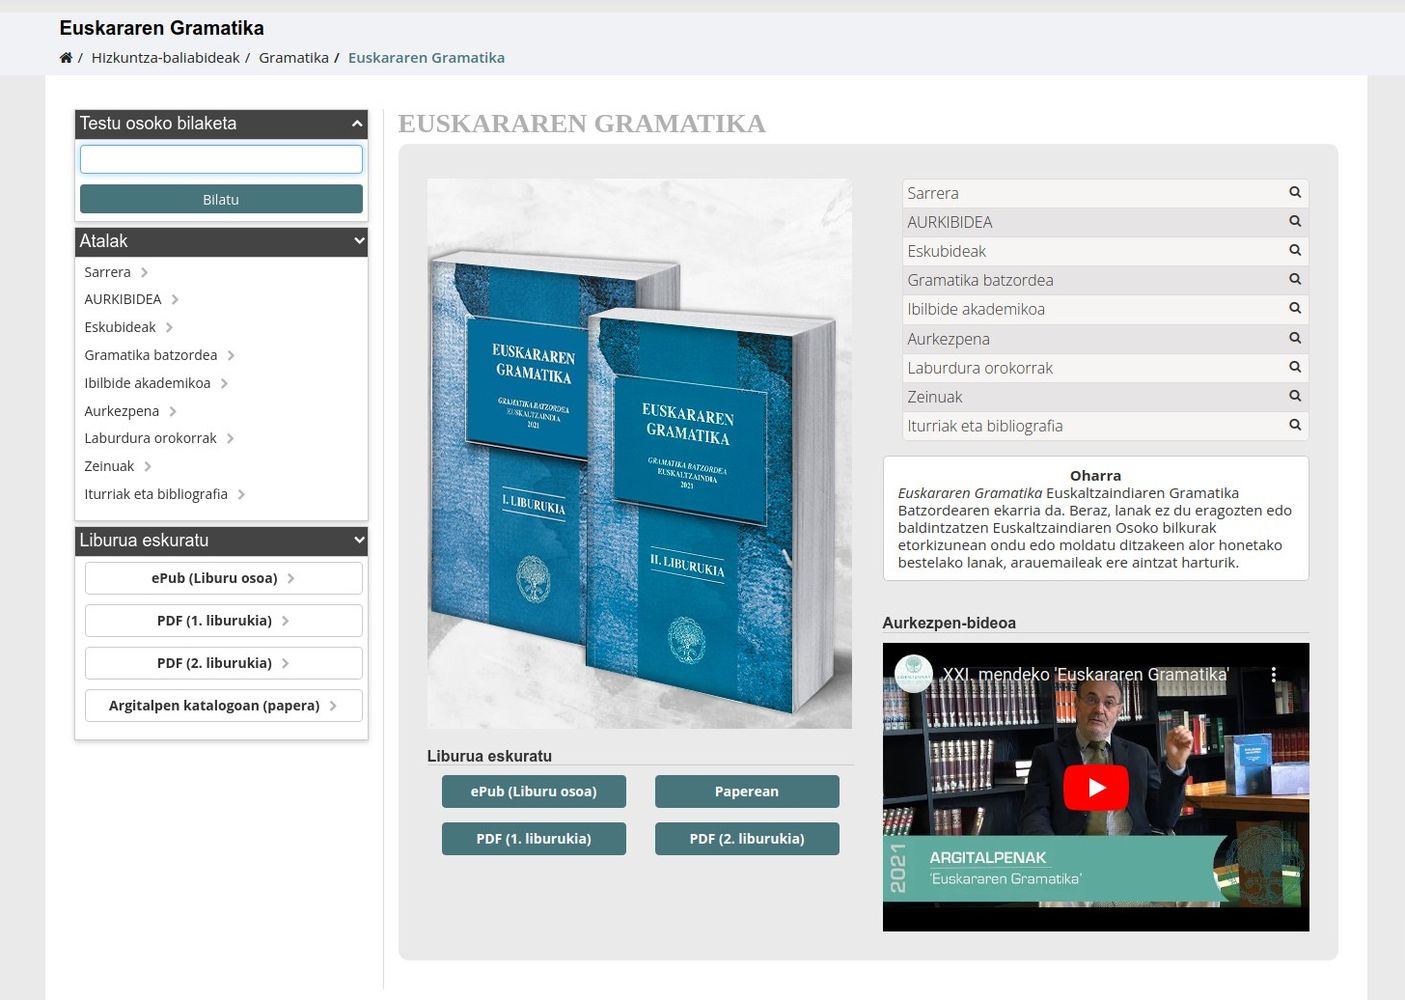Open the Zeinuak row in the section table
Image resolution: width=1405 pixels, height=1000 pixels.
pos(1105,397)
